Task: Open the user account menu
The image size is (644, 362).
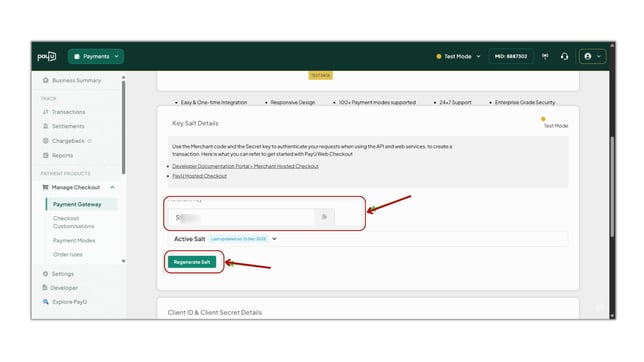Action: click(592, 56)
